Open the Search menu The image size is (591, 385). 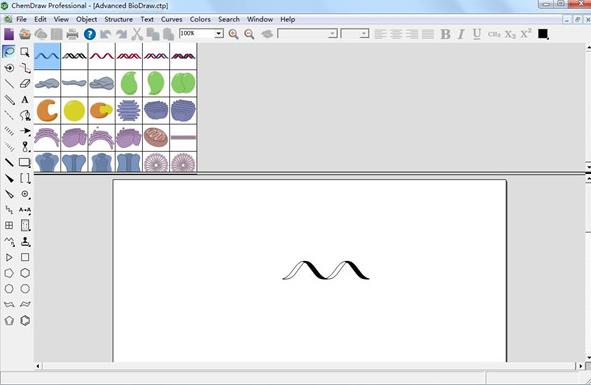point(228,19)
